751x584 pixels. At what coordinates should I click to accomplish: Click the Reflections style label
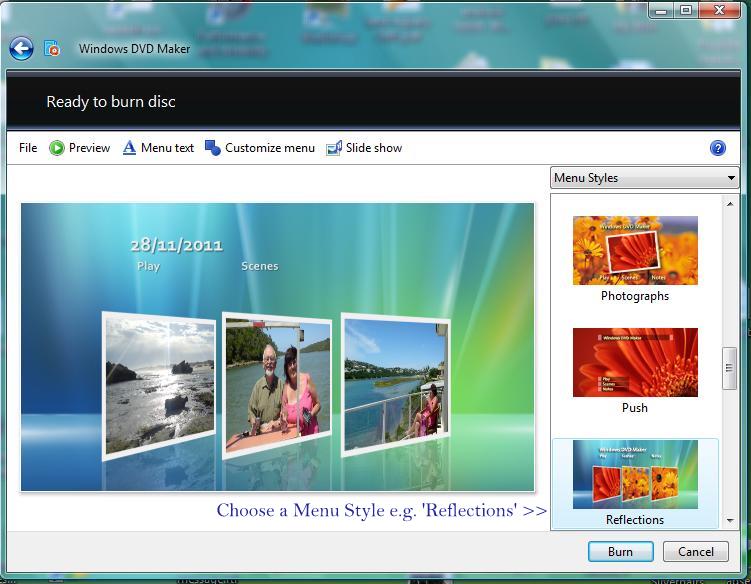[635, 520]
